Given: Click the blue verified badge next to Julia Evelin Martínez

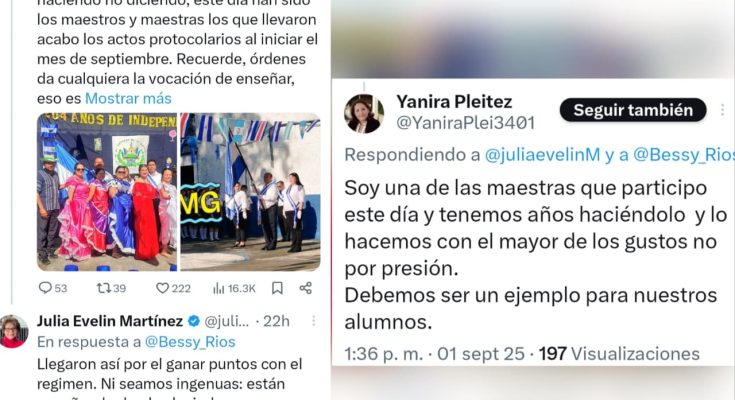Looking at the screenshot, I should 194,321.
